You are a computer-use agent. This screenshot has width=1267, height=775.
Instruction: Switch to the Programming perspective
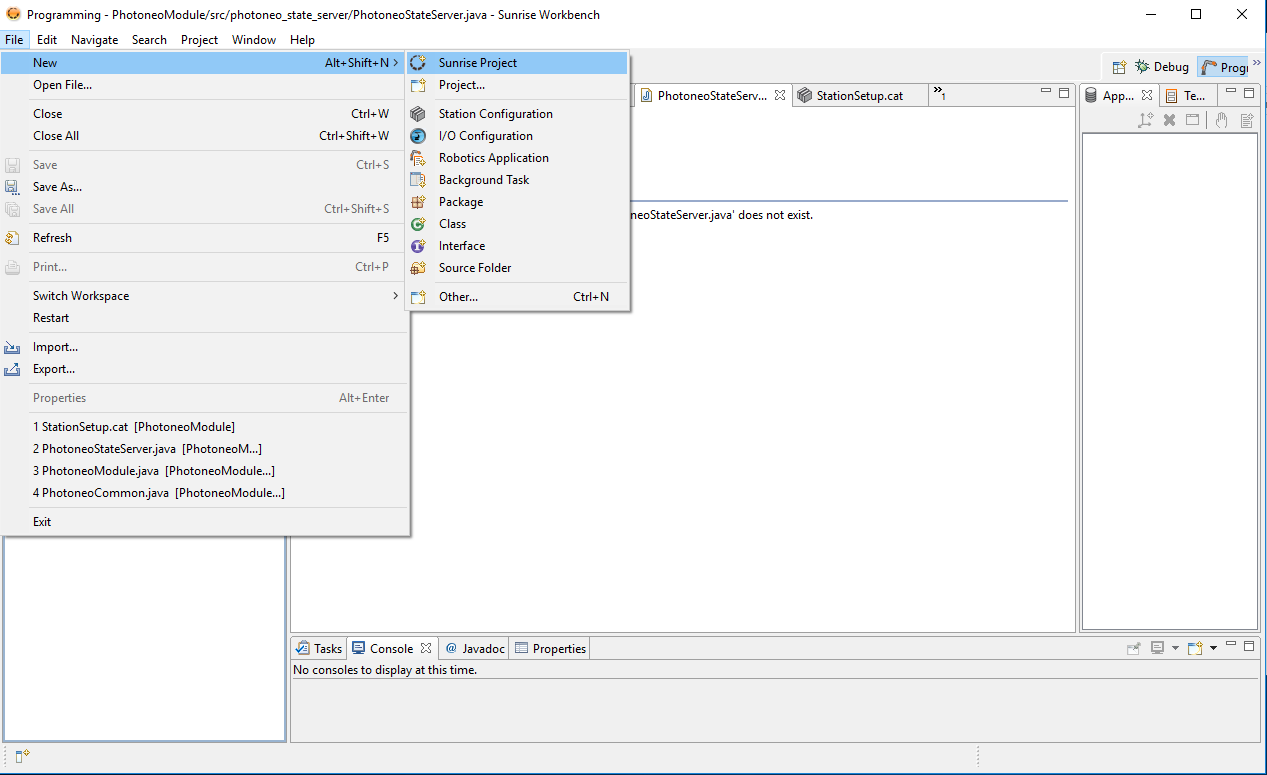tap(1224, 67)
